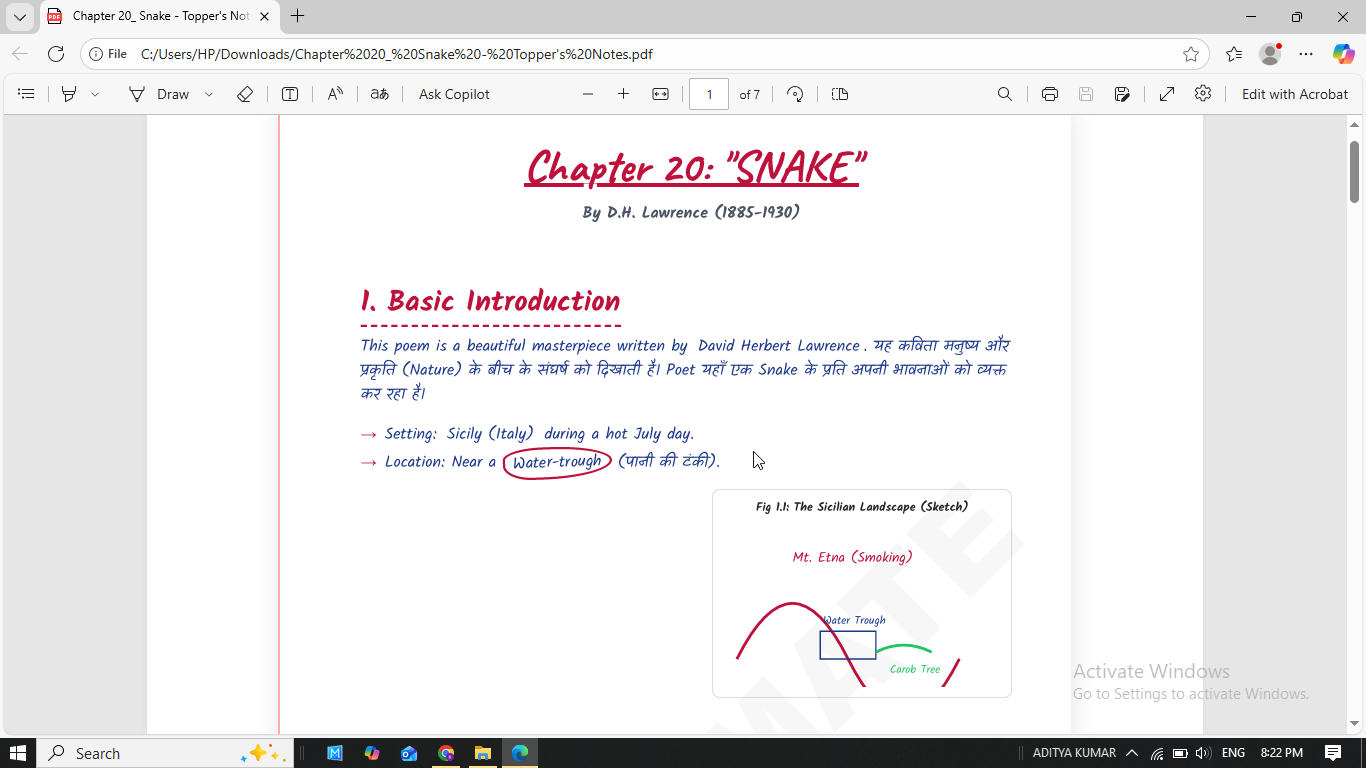The height and width of the screenshot is (768, 1366).
Task: Start Read aloud from the PDF toolbar
Action: click(335, 94)
